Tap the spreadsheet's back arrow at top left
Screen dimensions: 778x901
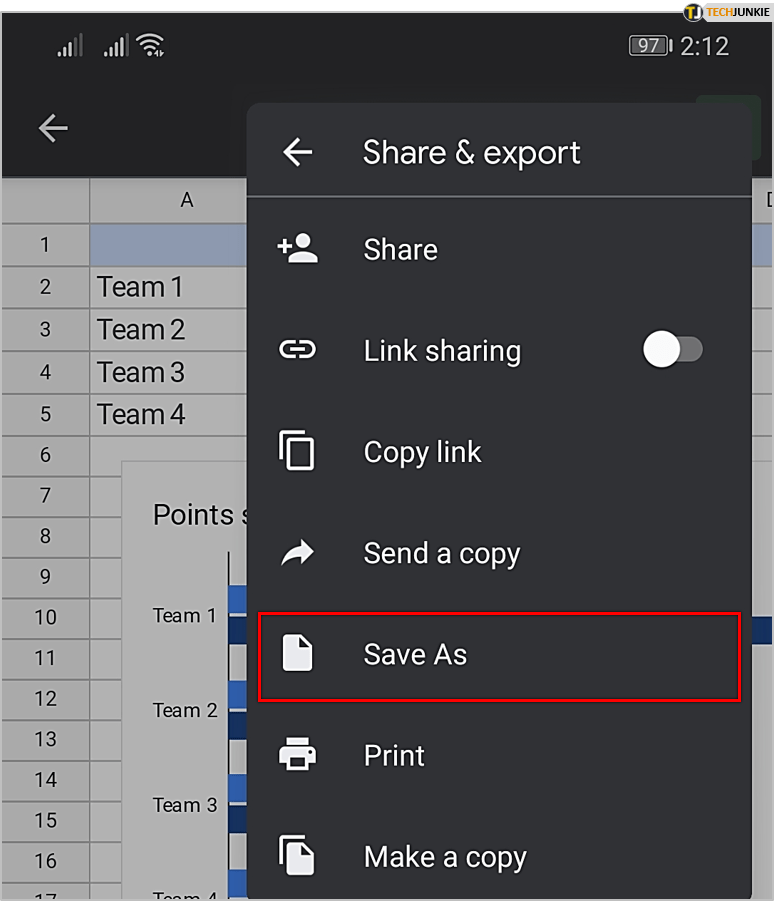coord(53,128)
